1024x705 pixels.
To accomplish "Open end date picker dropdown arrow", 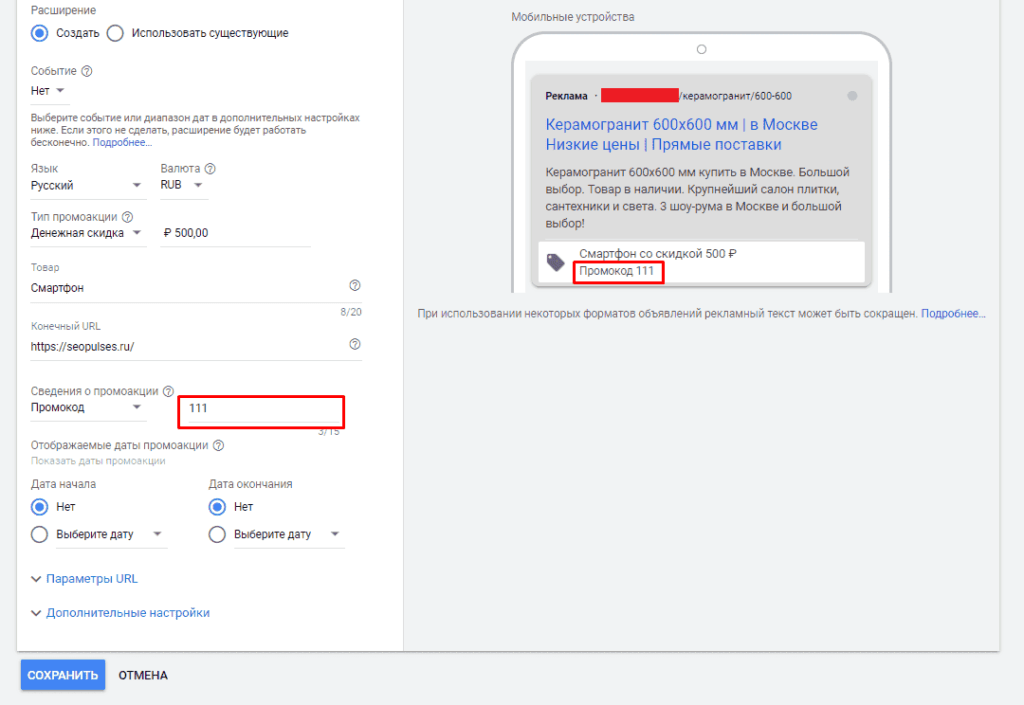I will [x=335, y=534].
